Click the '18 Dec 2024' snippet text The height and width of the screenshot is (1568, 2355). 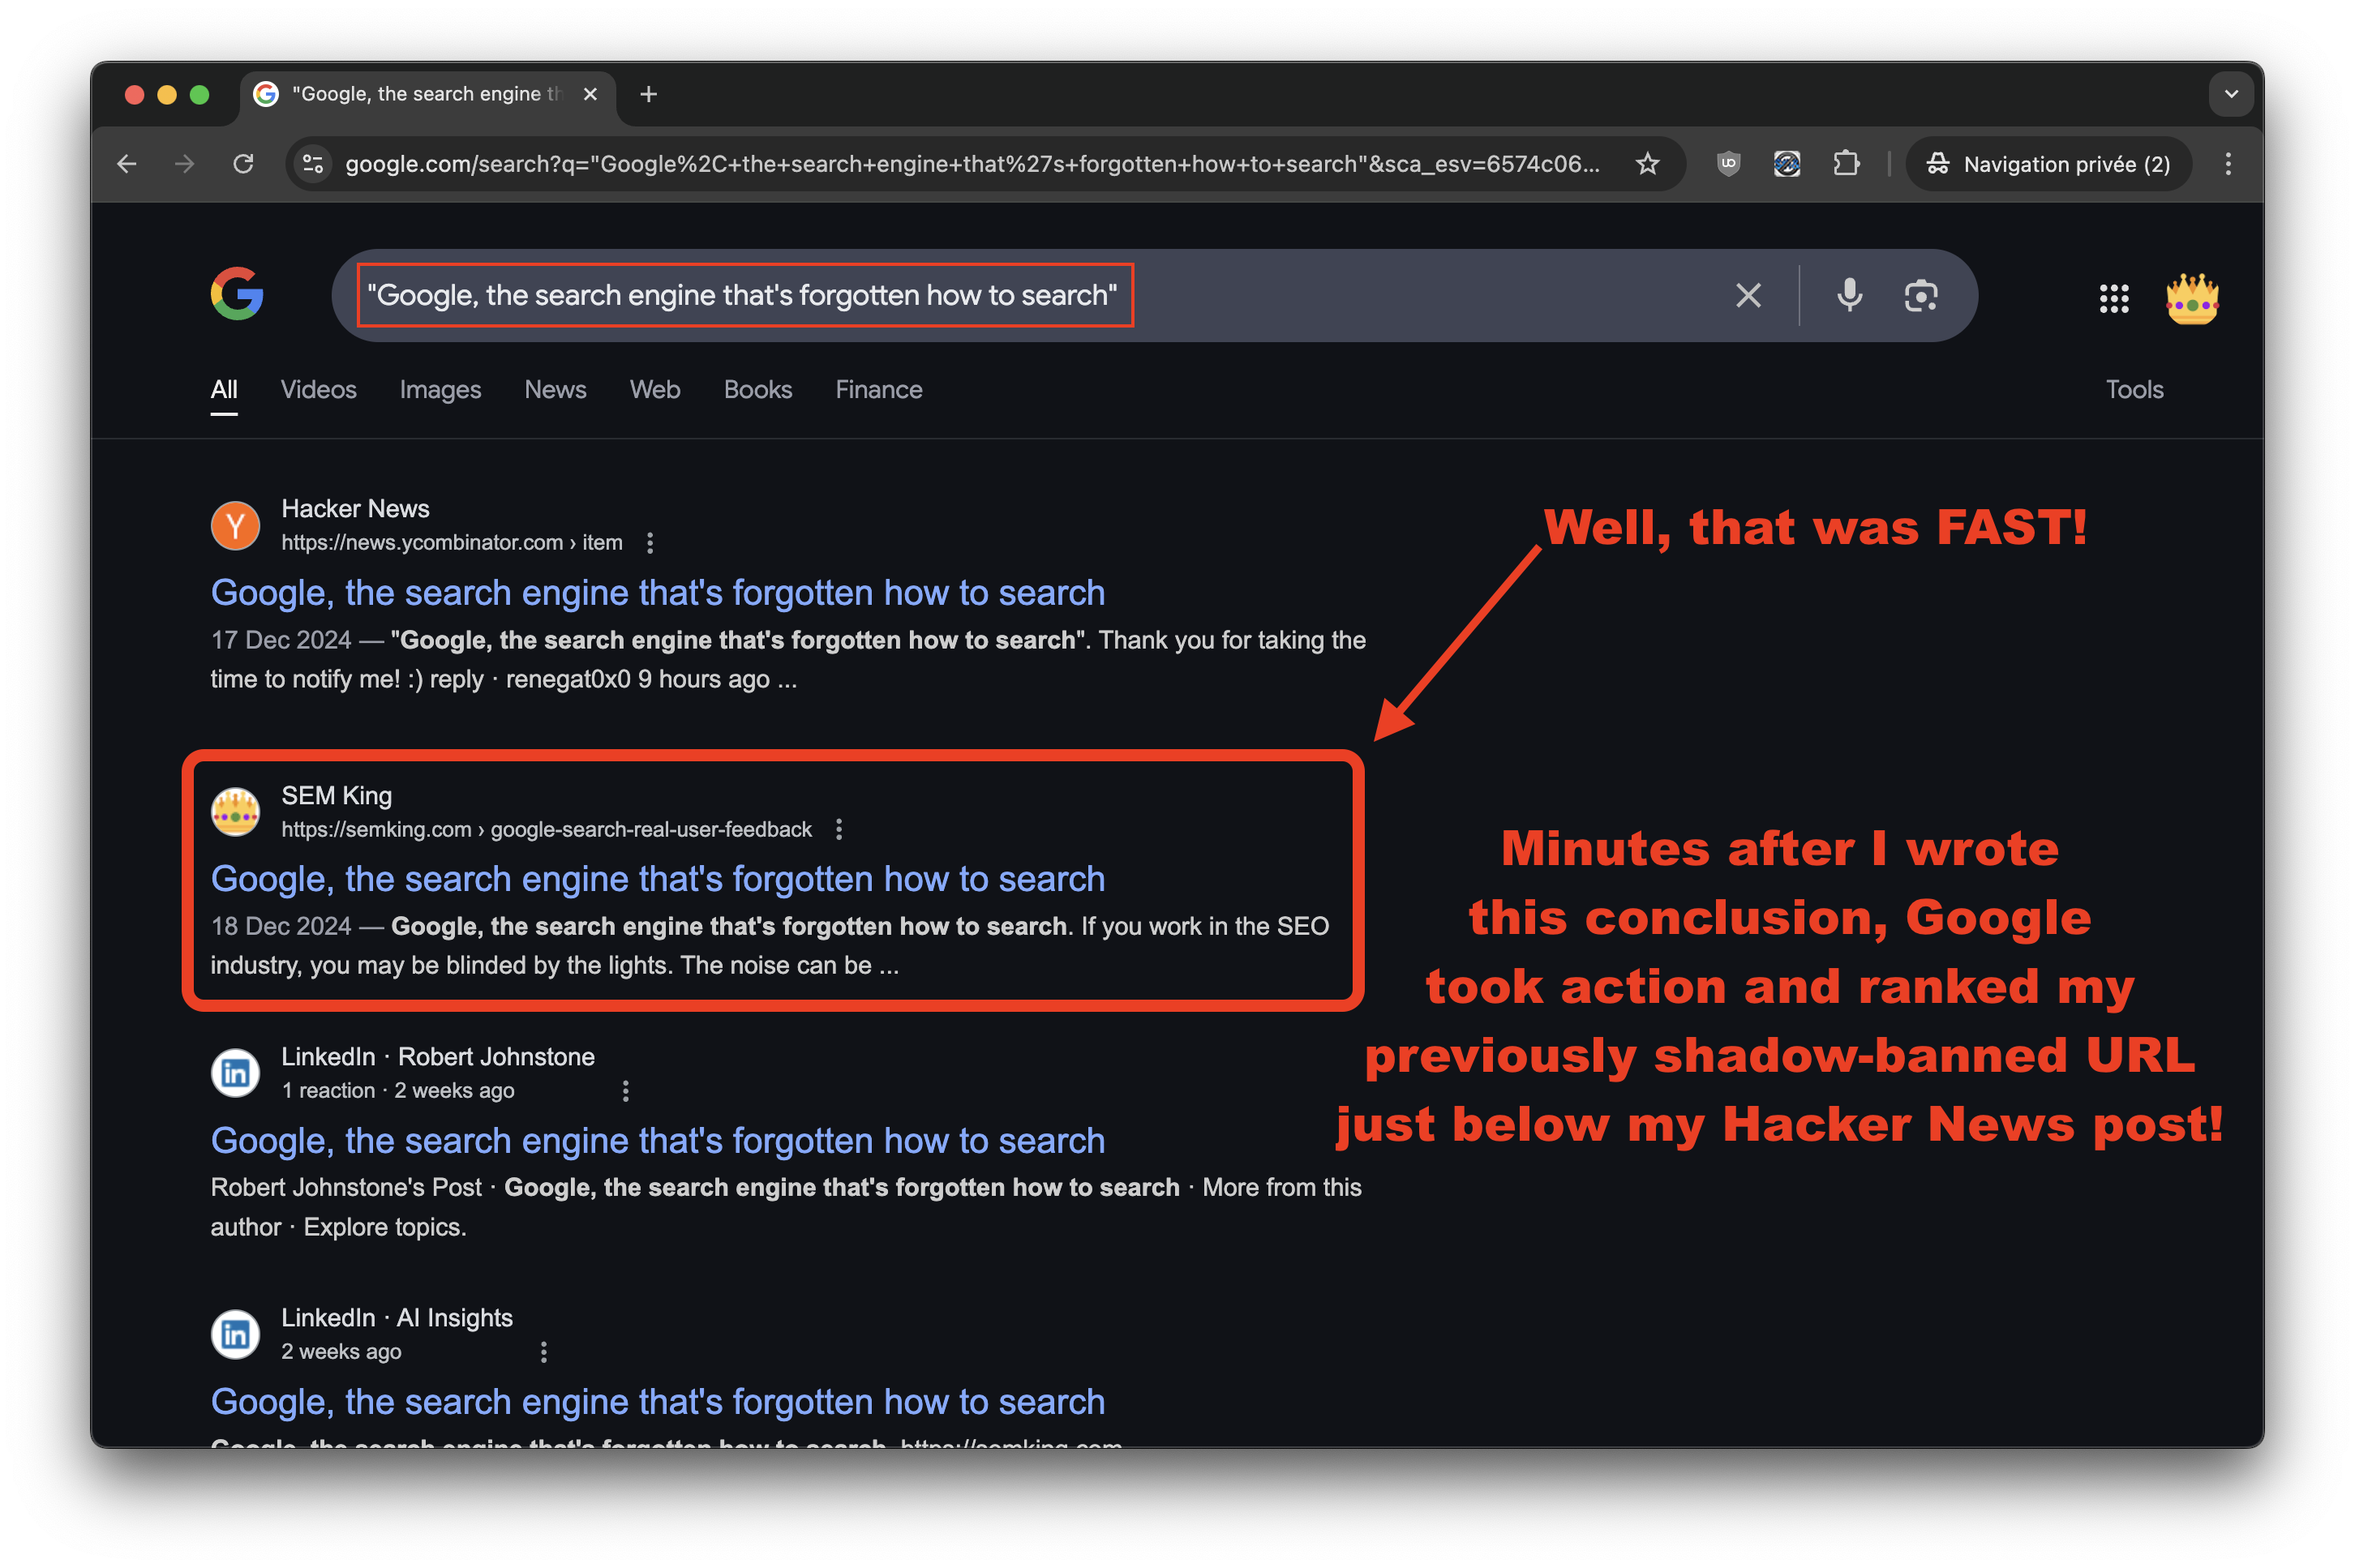coord(281,926)
